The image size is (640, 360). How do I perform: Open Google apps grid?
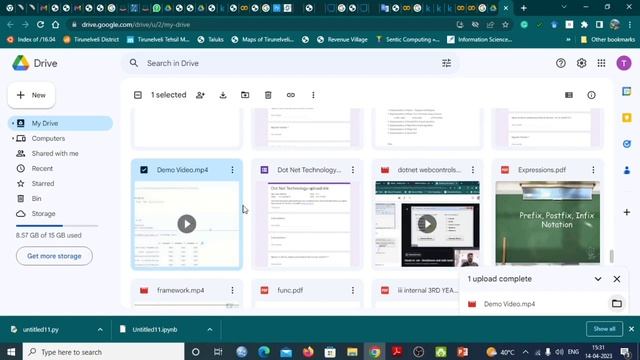pyautogui.click(x=601, y=63)
